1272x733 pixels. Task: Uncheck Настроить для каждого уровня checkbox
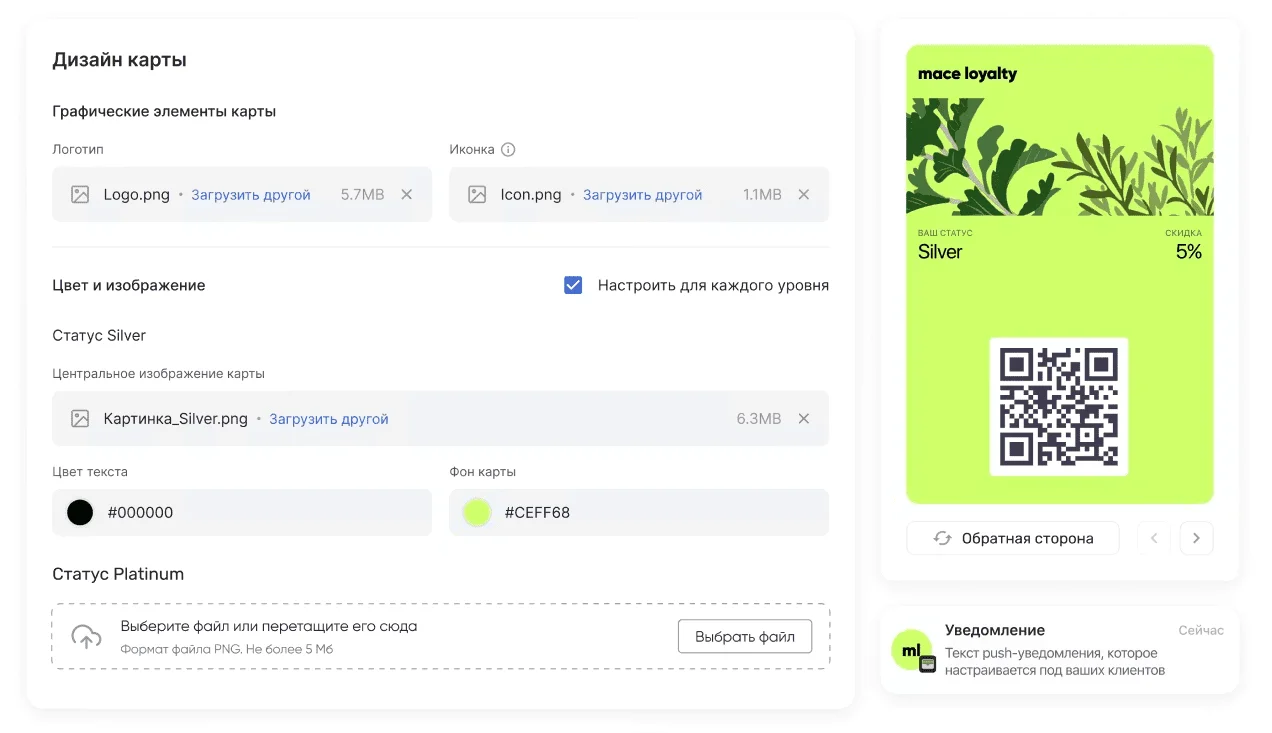tap(573, 285)
